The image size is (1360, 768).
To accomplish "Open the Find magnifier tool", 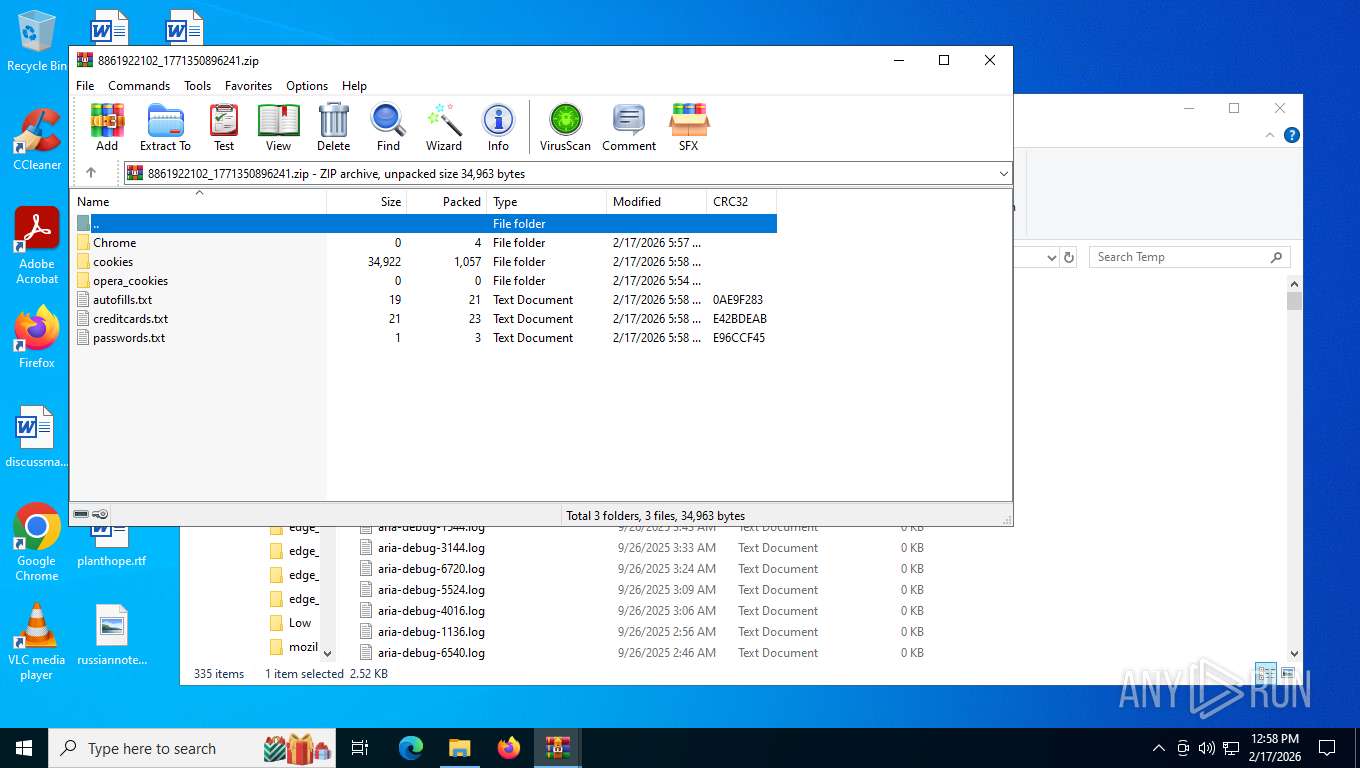I will click(388, 127).
